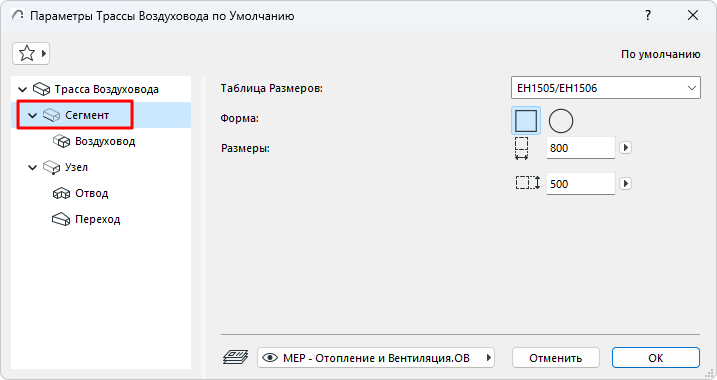Image resolution: width=717 pixels, height=380 pixels.
Task: Click the Отвод elbow icon
Action: coord(61,193)
